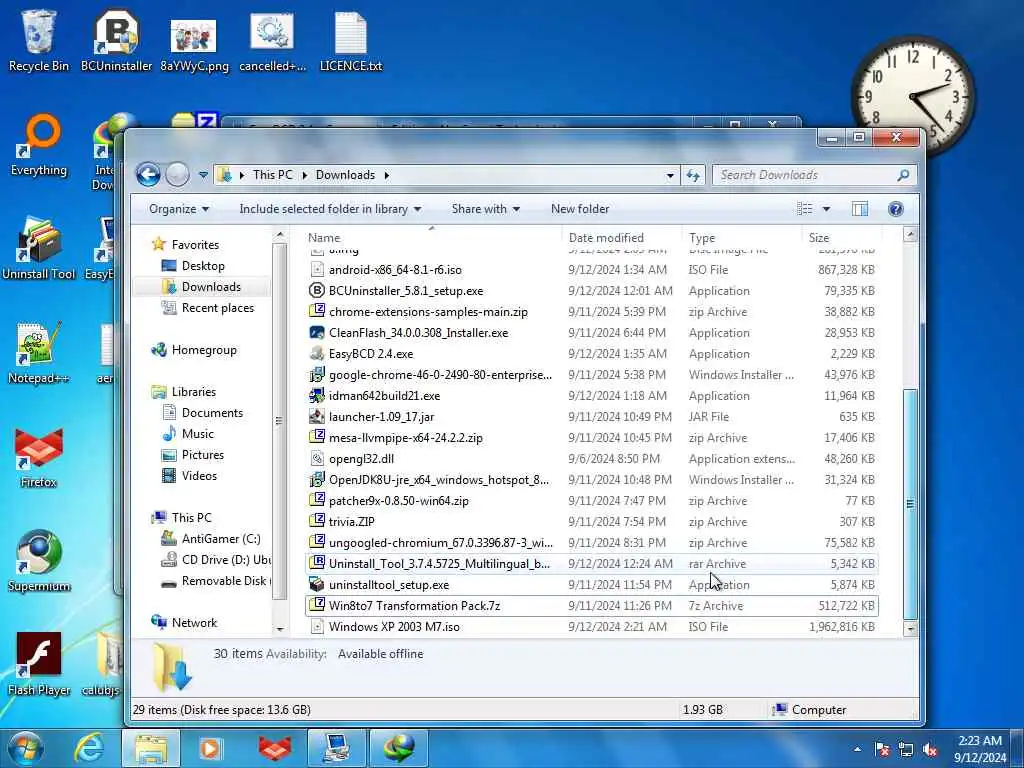Sort by Date modified column header
The height and width of the screenshot is (768, 1024).
click(x=621, y=238)
